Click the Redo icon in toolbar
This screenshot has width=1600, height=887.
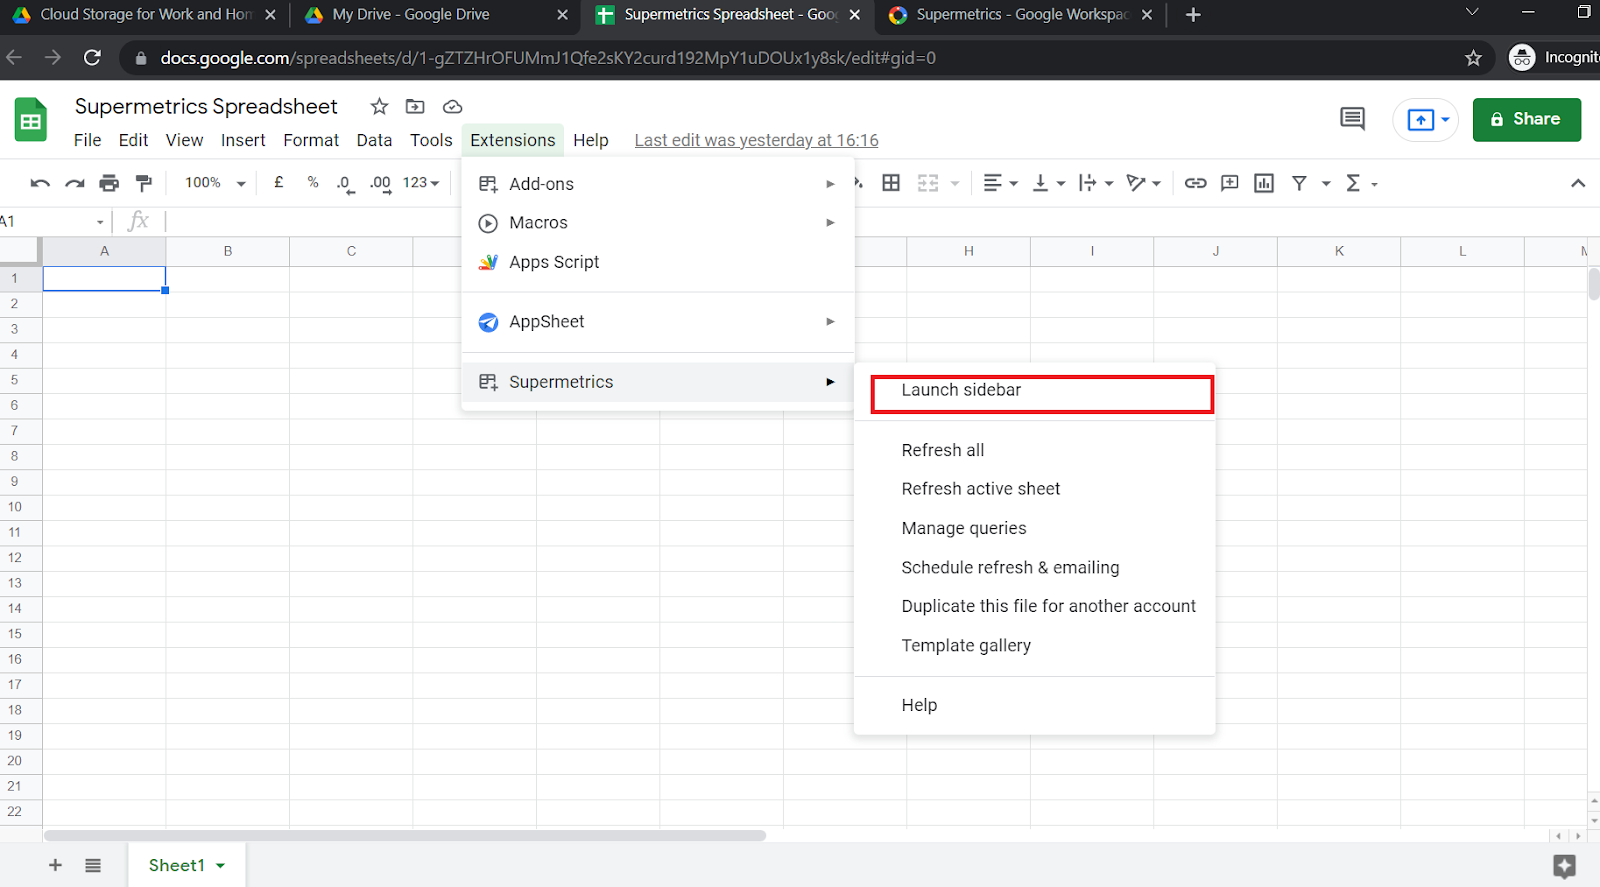tap(75, 183)
